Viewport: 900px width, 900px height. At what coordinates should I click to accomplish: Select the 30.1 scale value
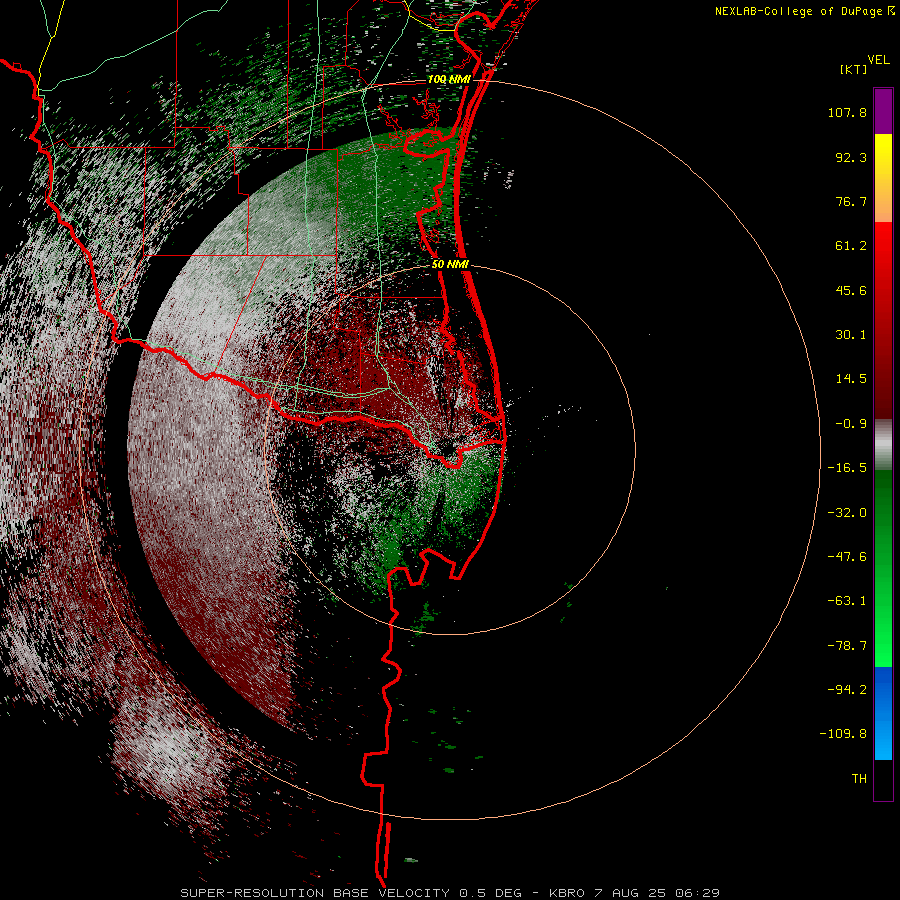click(x=851, y=335)
